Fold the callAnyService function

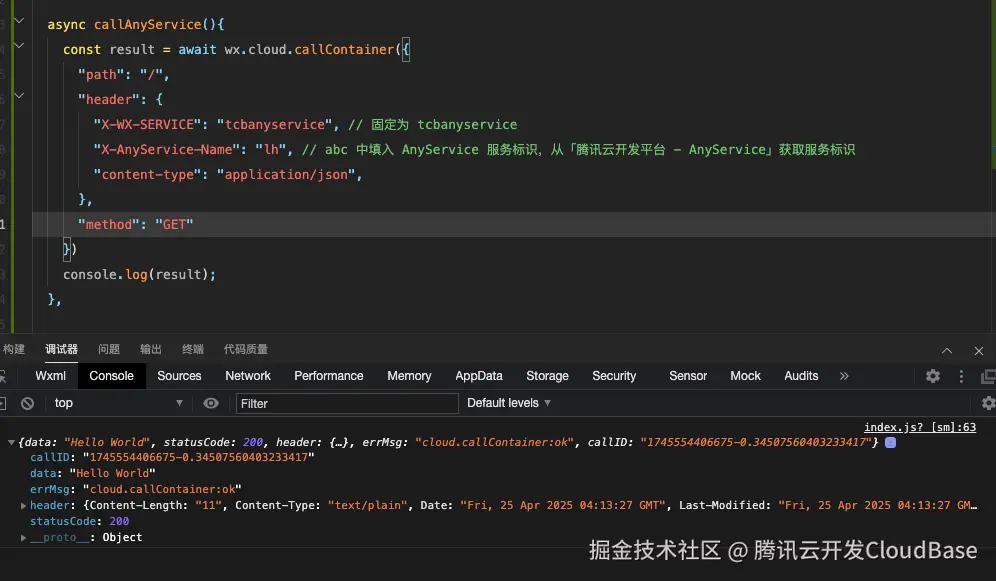pyautogui.click(x=19, y=21)
